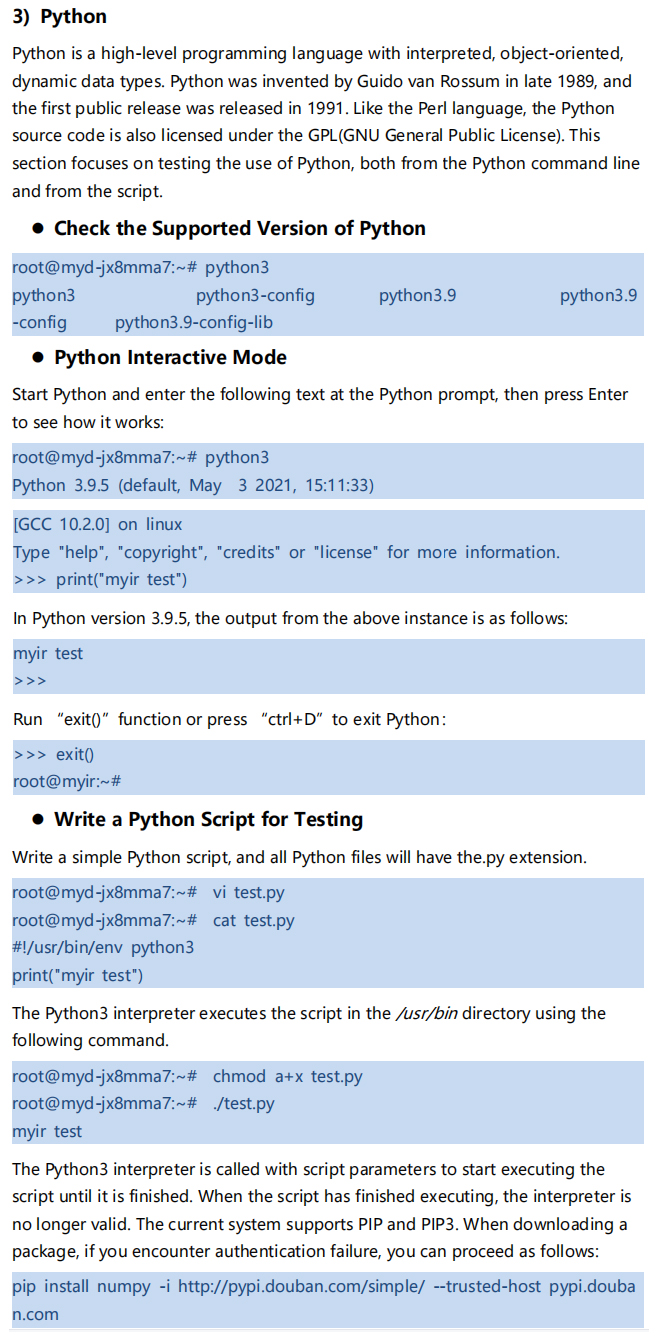Click the bullet before 'Python Interactive Mode'
660x1338 pixels.
(x=38, y=358)
